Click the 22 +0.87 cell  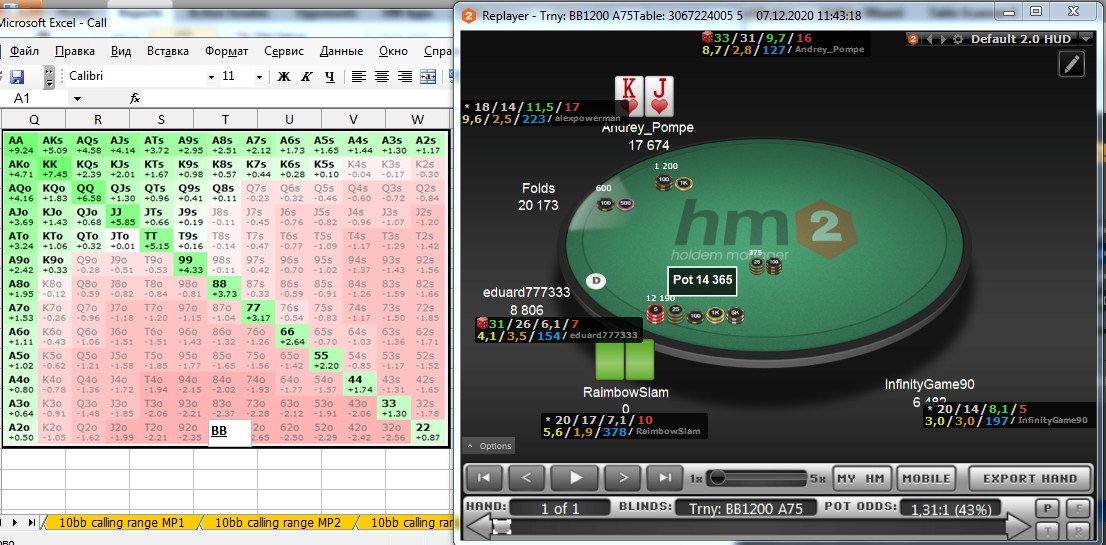tap(428, 432)
